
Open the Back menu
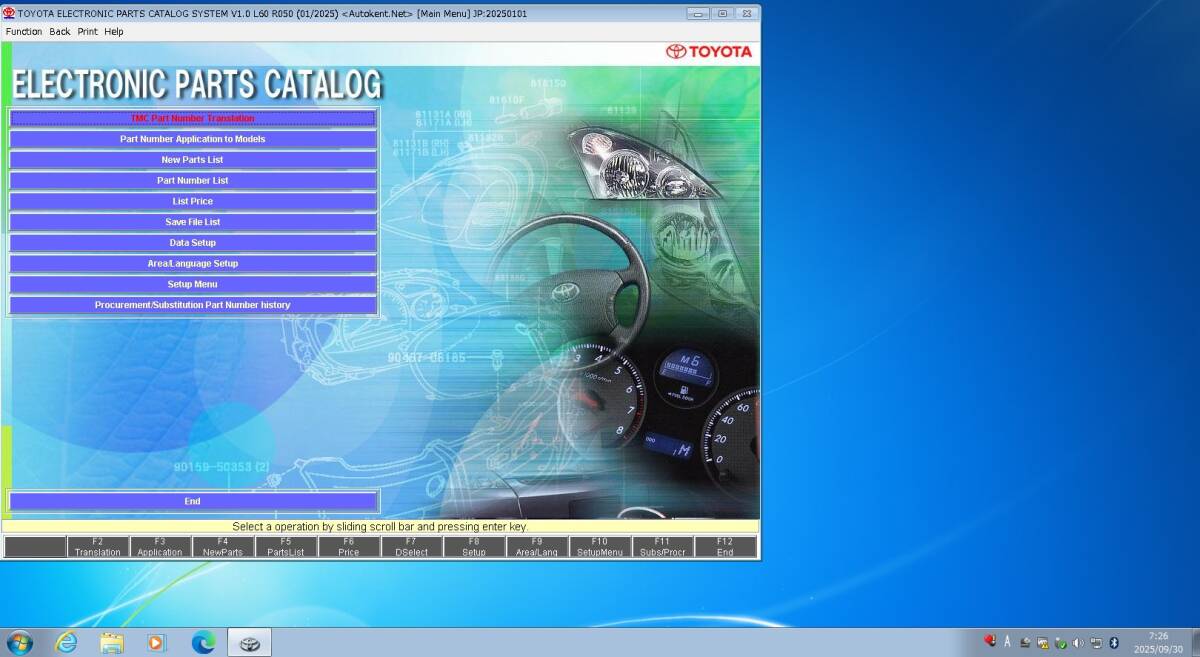(x=60, y=31)
